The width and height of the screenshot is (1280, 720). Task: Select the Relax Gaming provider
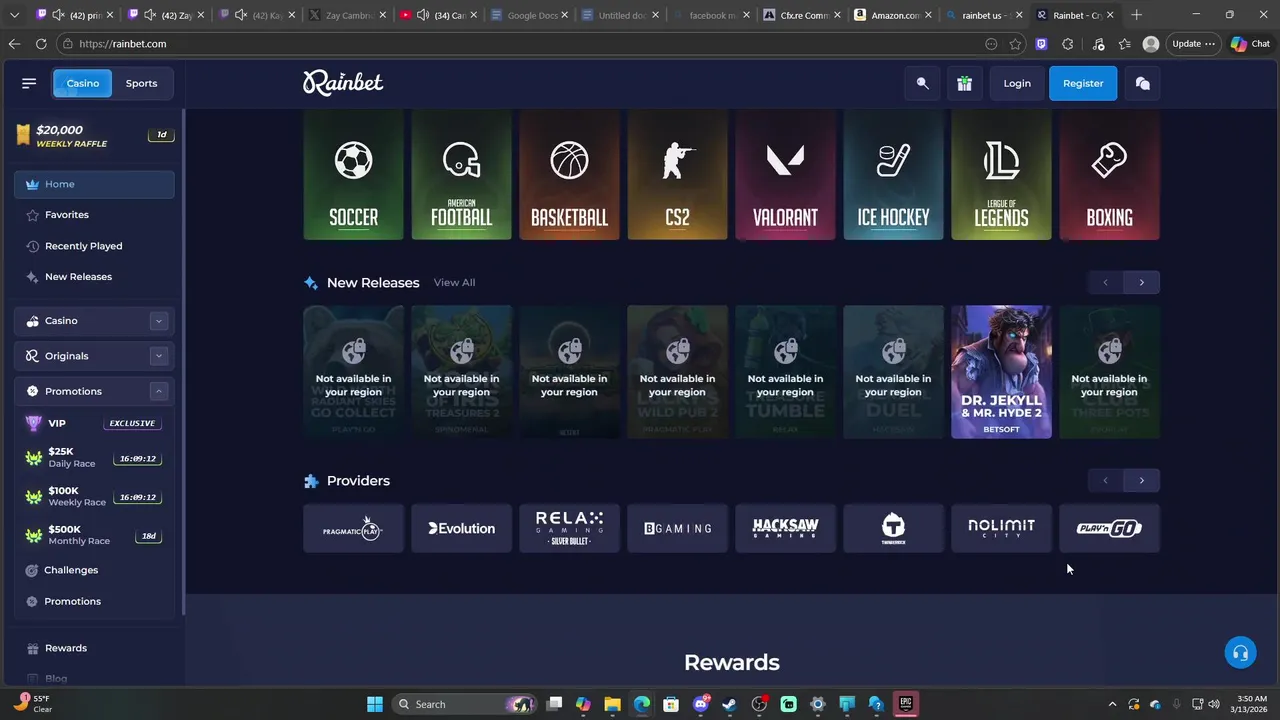click(569, 528)
